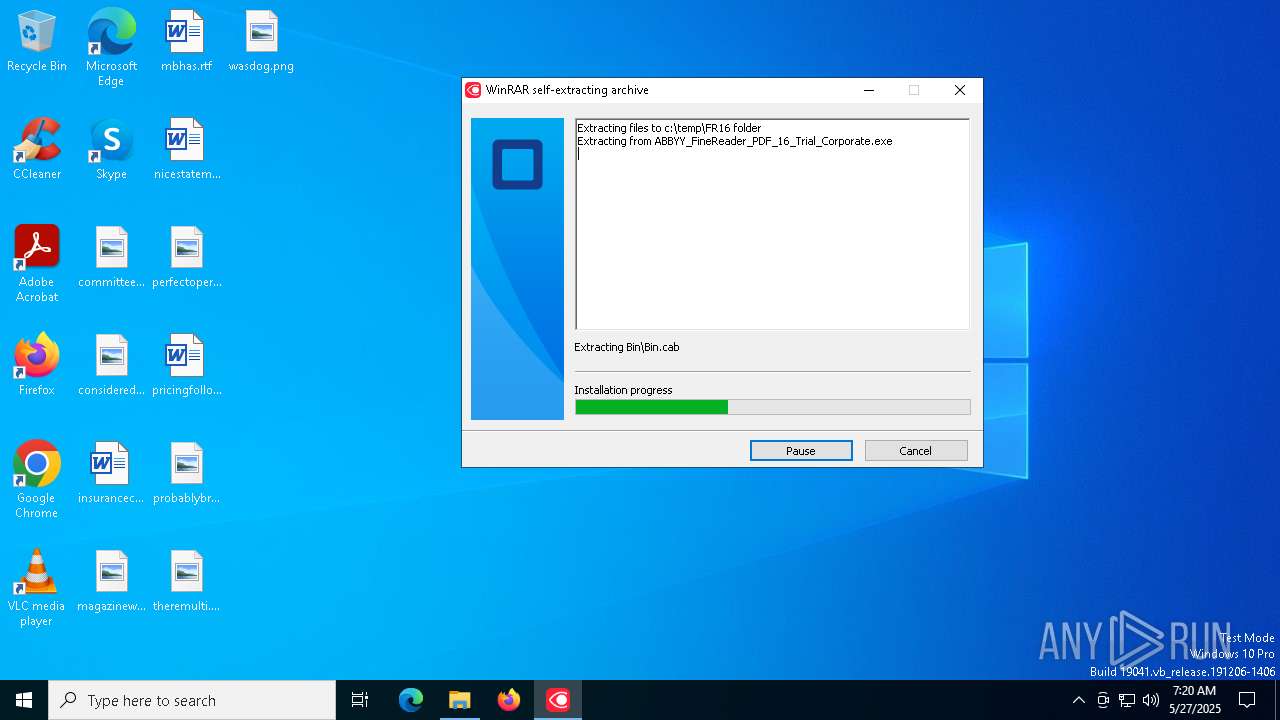Click the taskbar search box

click(x=192, y=700)
